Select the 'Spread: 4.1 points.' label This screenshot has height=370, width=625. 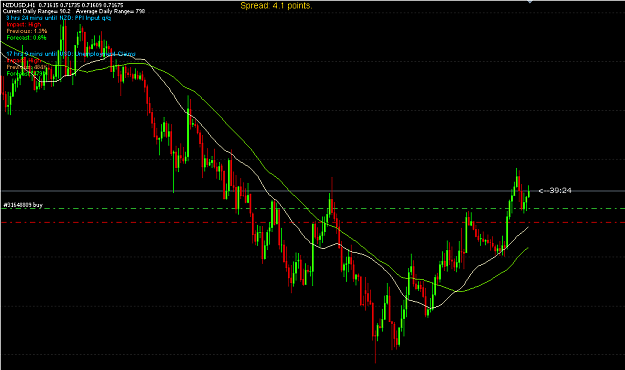coord(276,6)
